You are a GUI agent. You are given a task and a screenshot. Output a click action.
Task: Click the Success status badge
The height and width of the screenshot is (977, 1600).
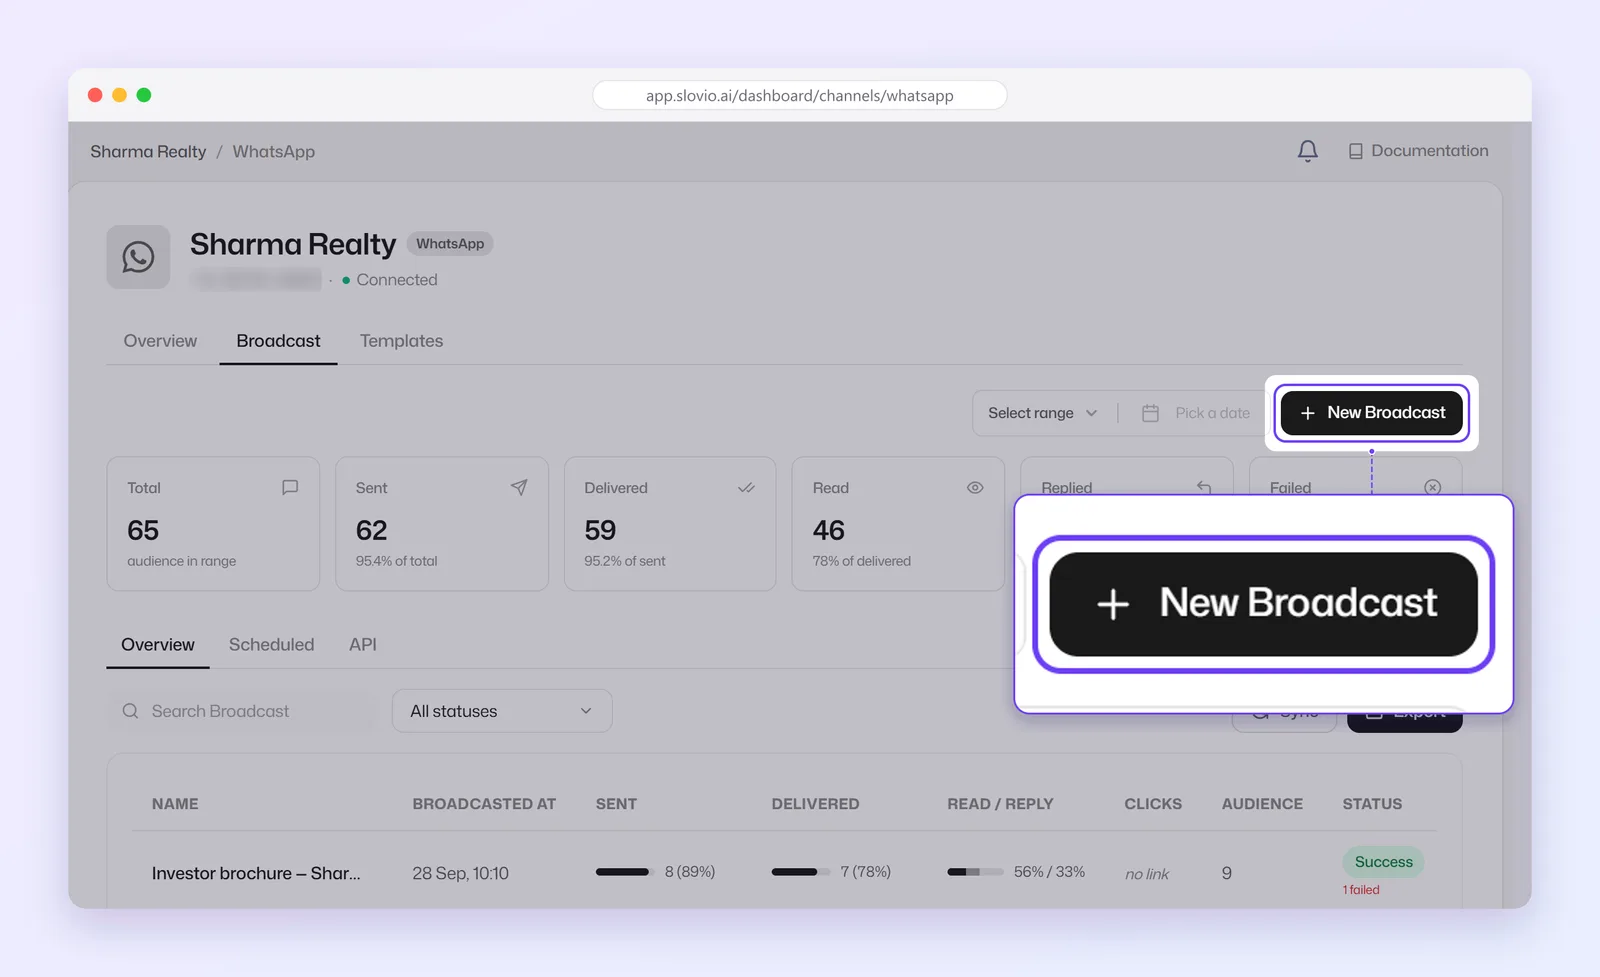click(x=1383, y=862)
